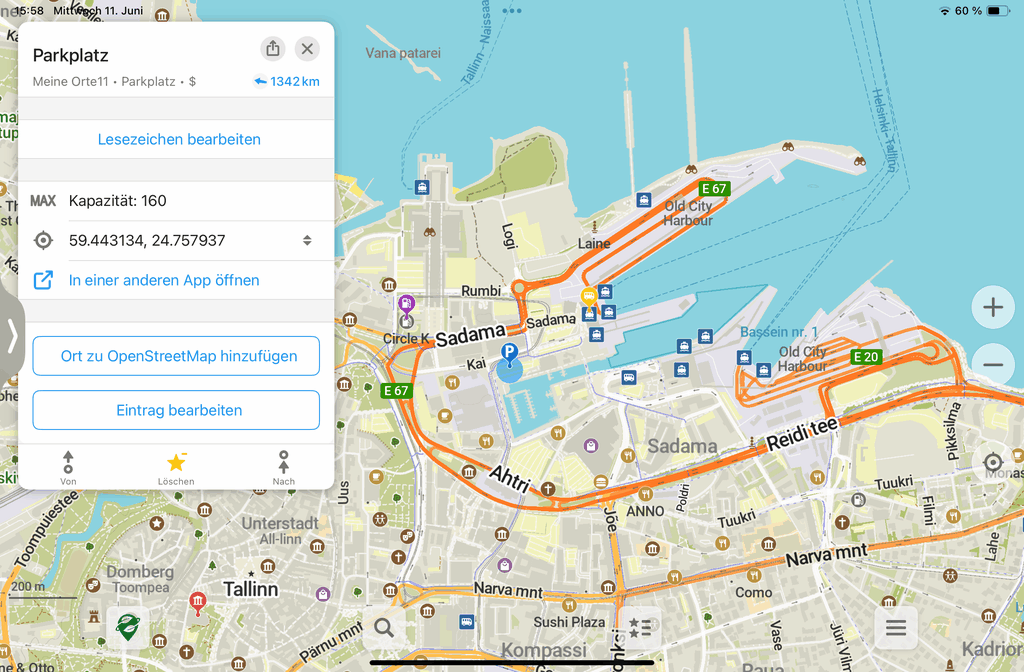Tap Reidi tee road label
The width and height of the screenshot is (1024, 672).
pyautogui.click(x=802, y=434)
